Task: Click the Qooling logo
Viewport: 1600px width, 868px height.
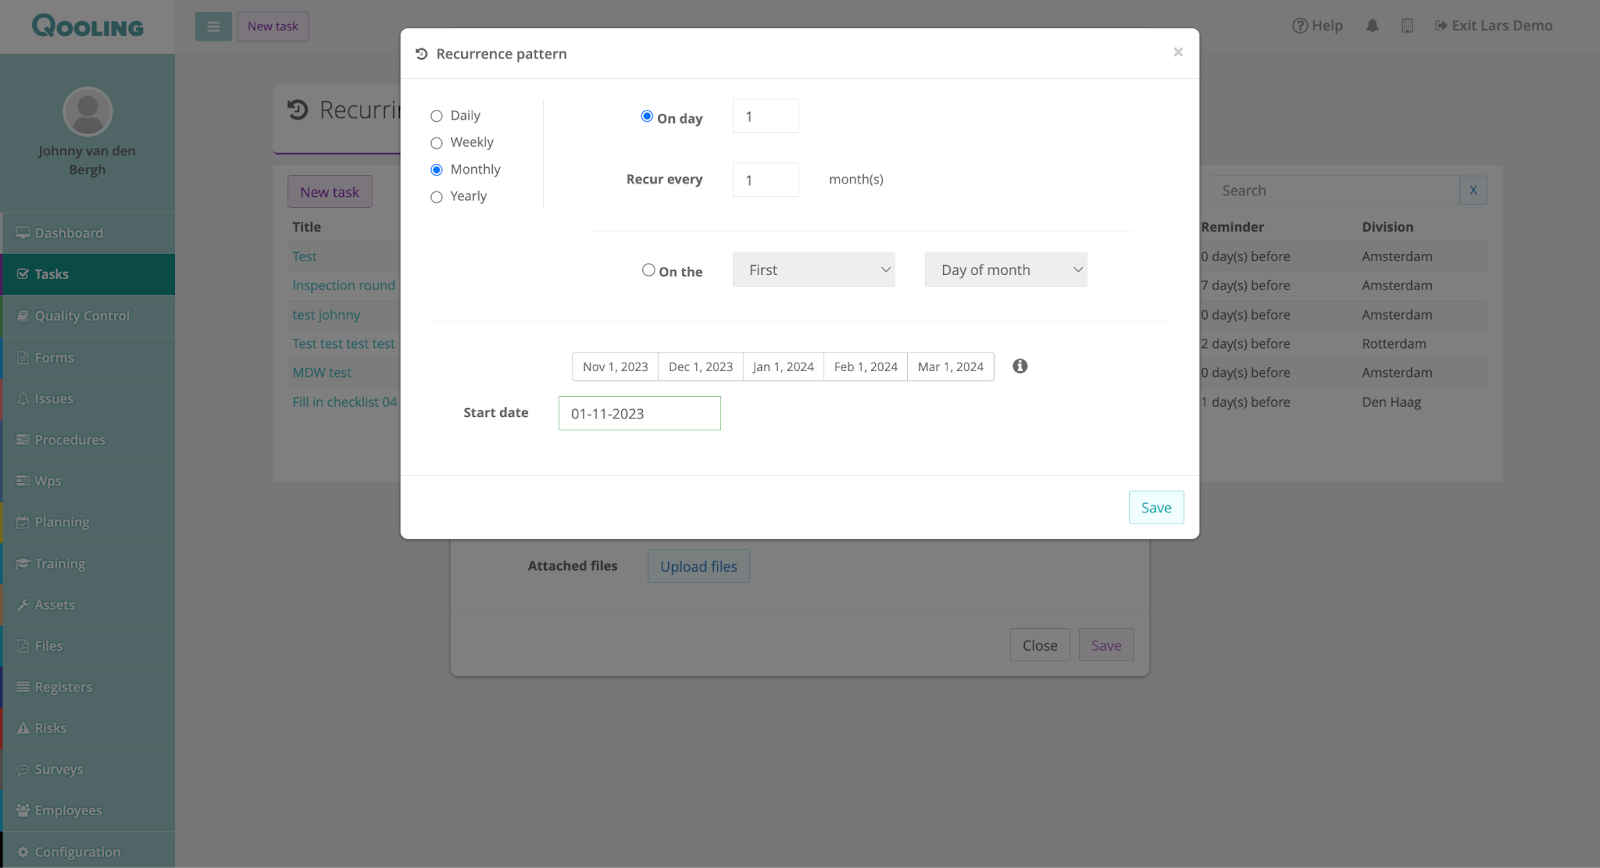Action: click(88, 26)
